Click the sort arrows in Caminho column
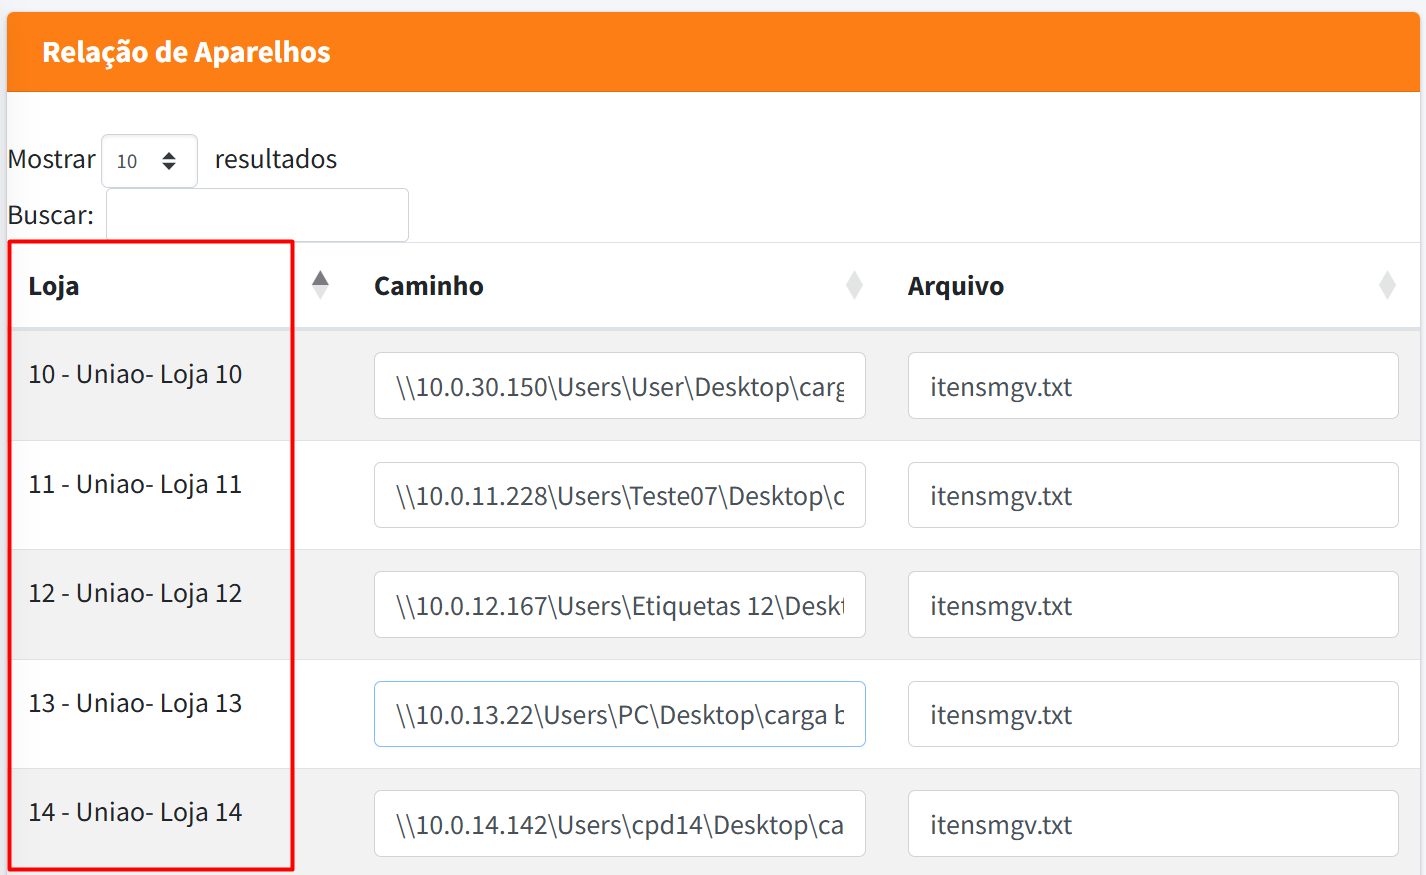The width and height of the screenshot is (1426, 875). point(854,285)
